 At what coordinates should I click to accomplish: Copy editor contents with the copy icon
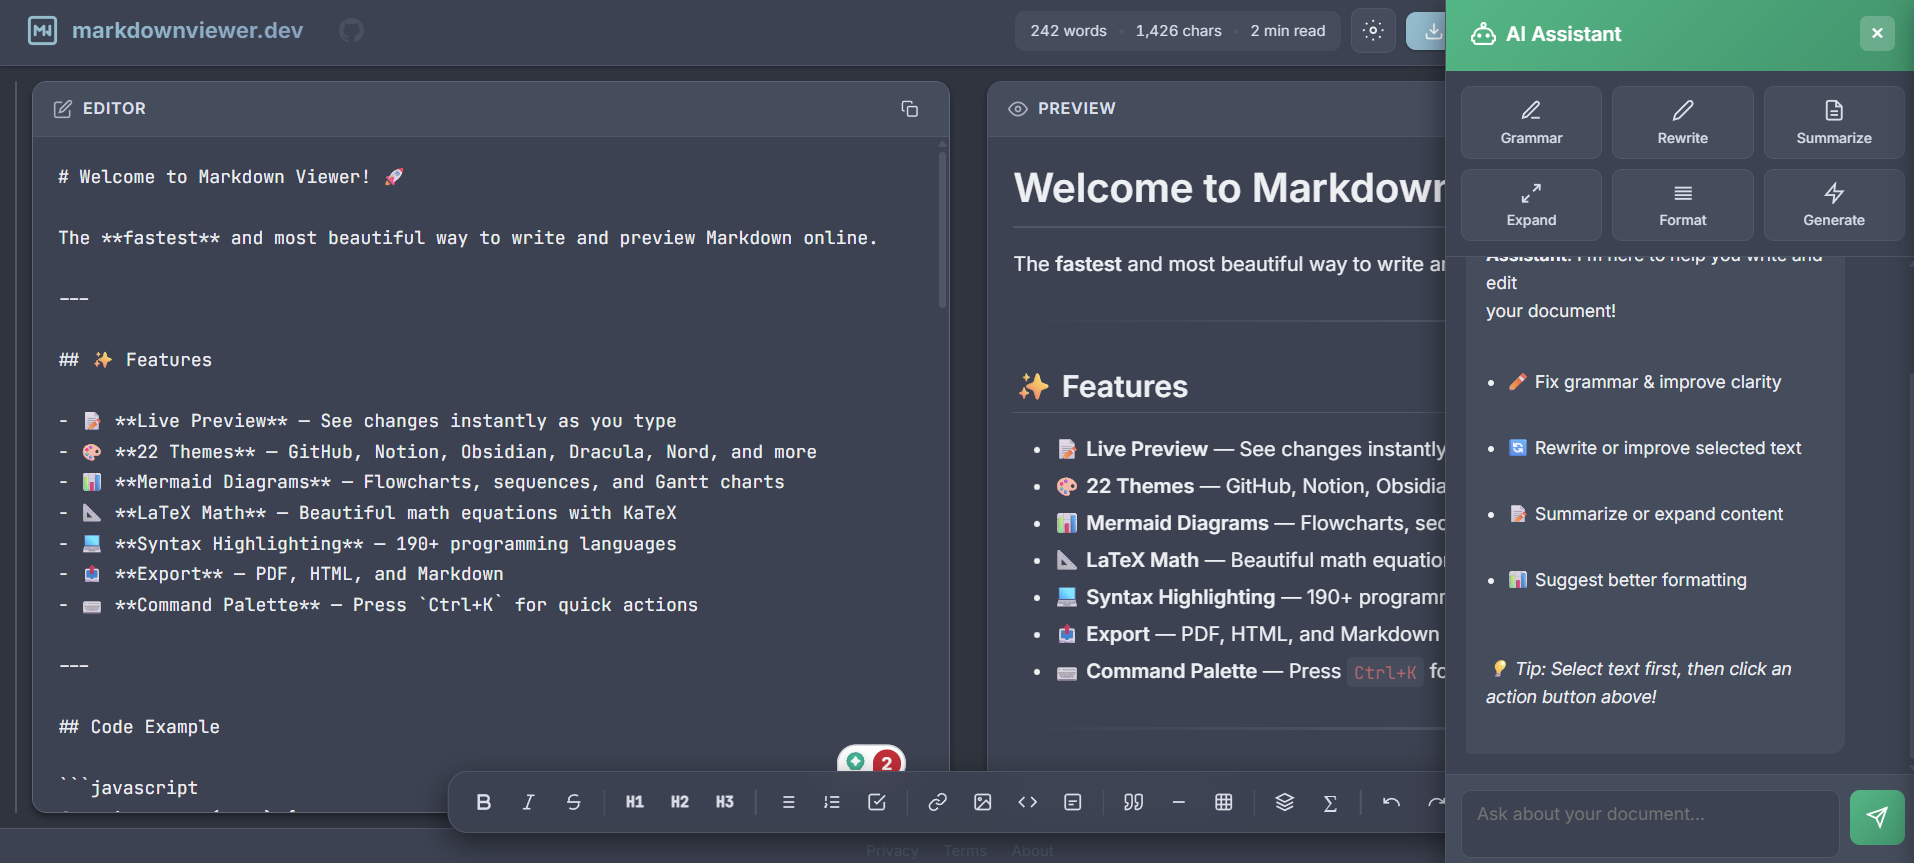[909, 109]
